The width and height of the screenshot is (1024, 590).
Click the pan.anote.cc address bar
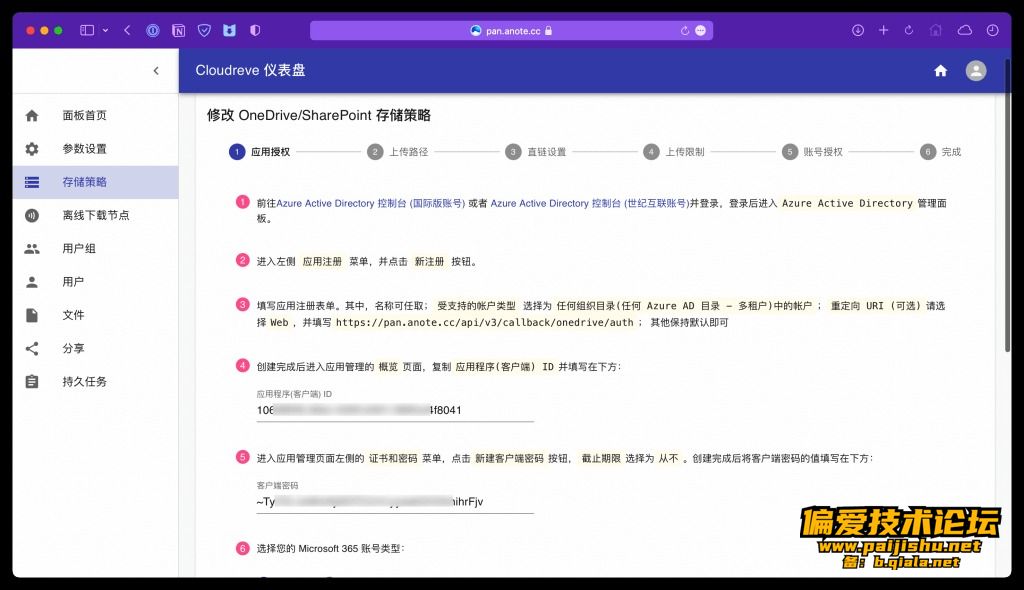(x=511, y=31)
